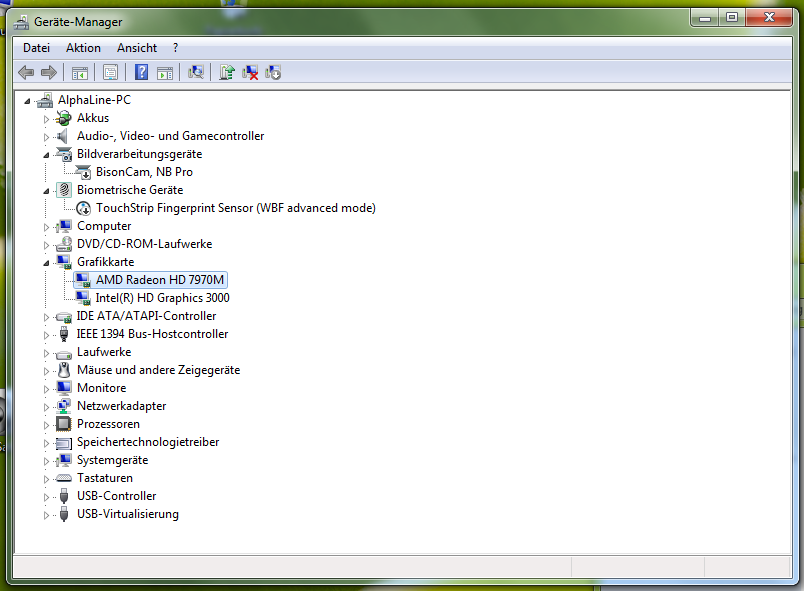This screenshot has height=591, width=804.
Task: Select TouchStrip Fingerprint Sensor (WBF advanced mode)
Action: point(236,208)
